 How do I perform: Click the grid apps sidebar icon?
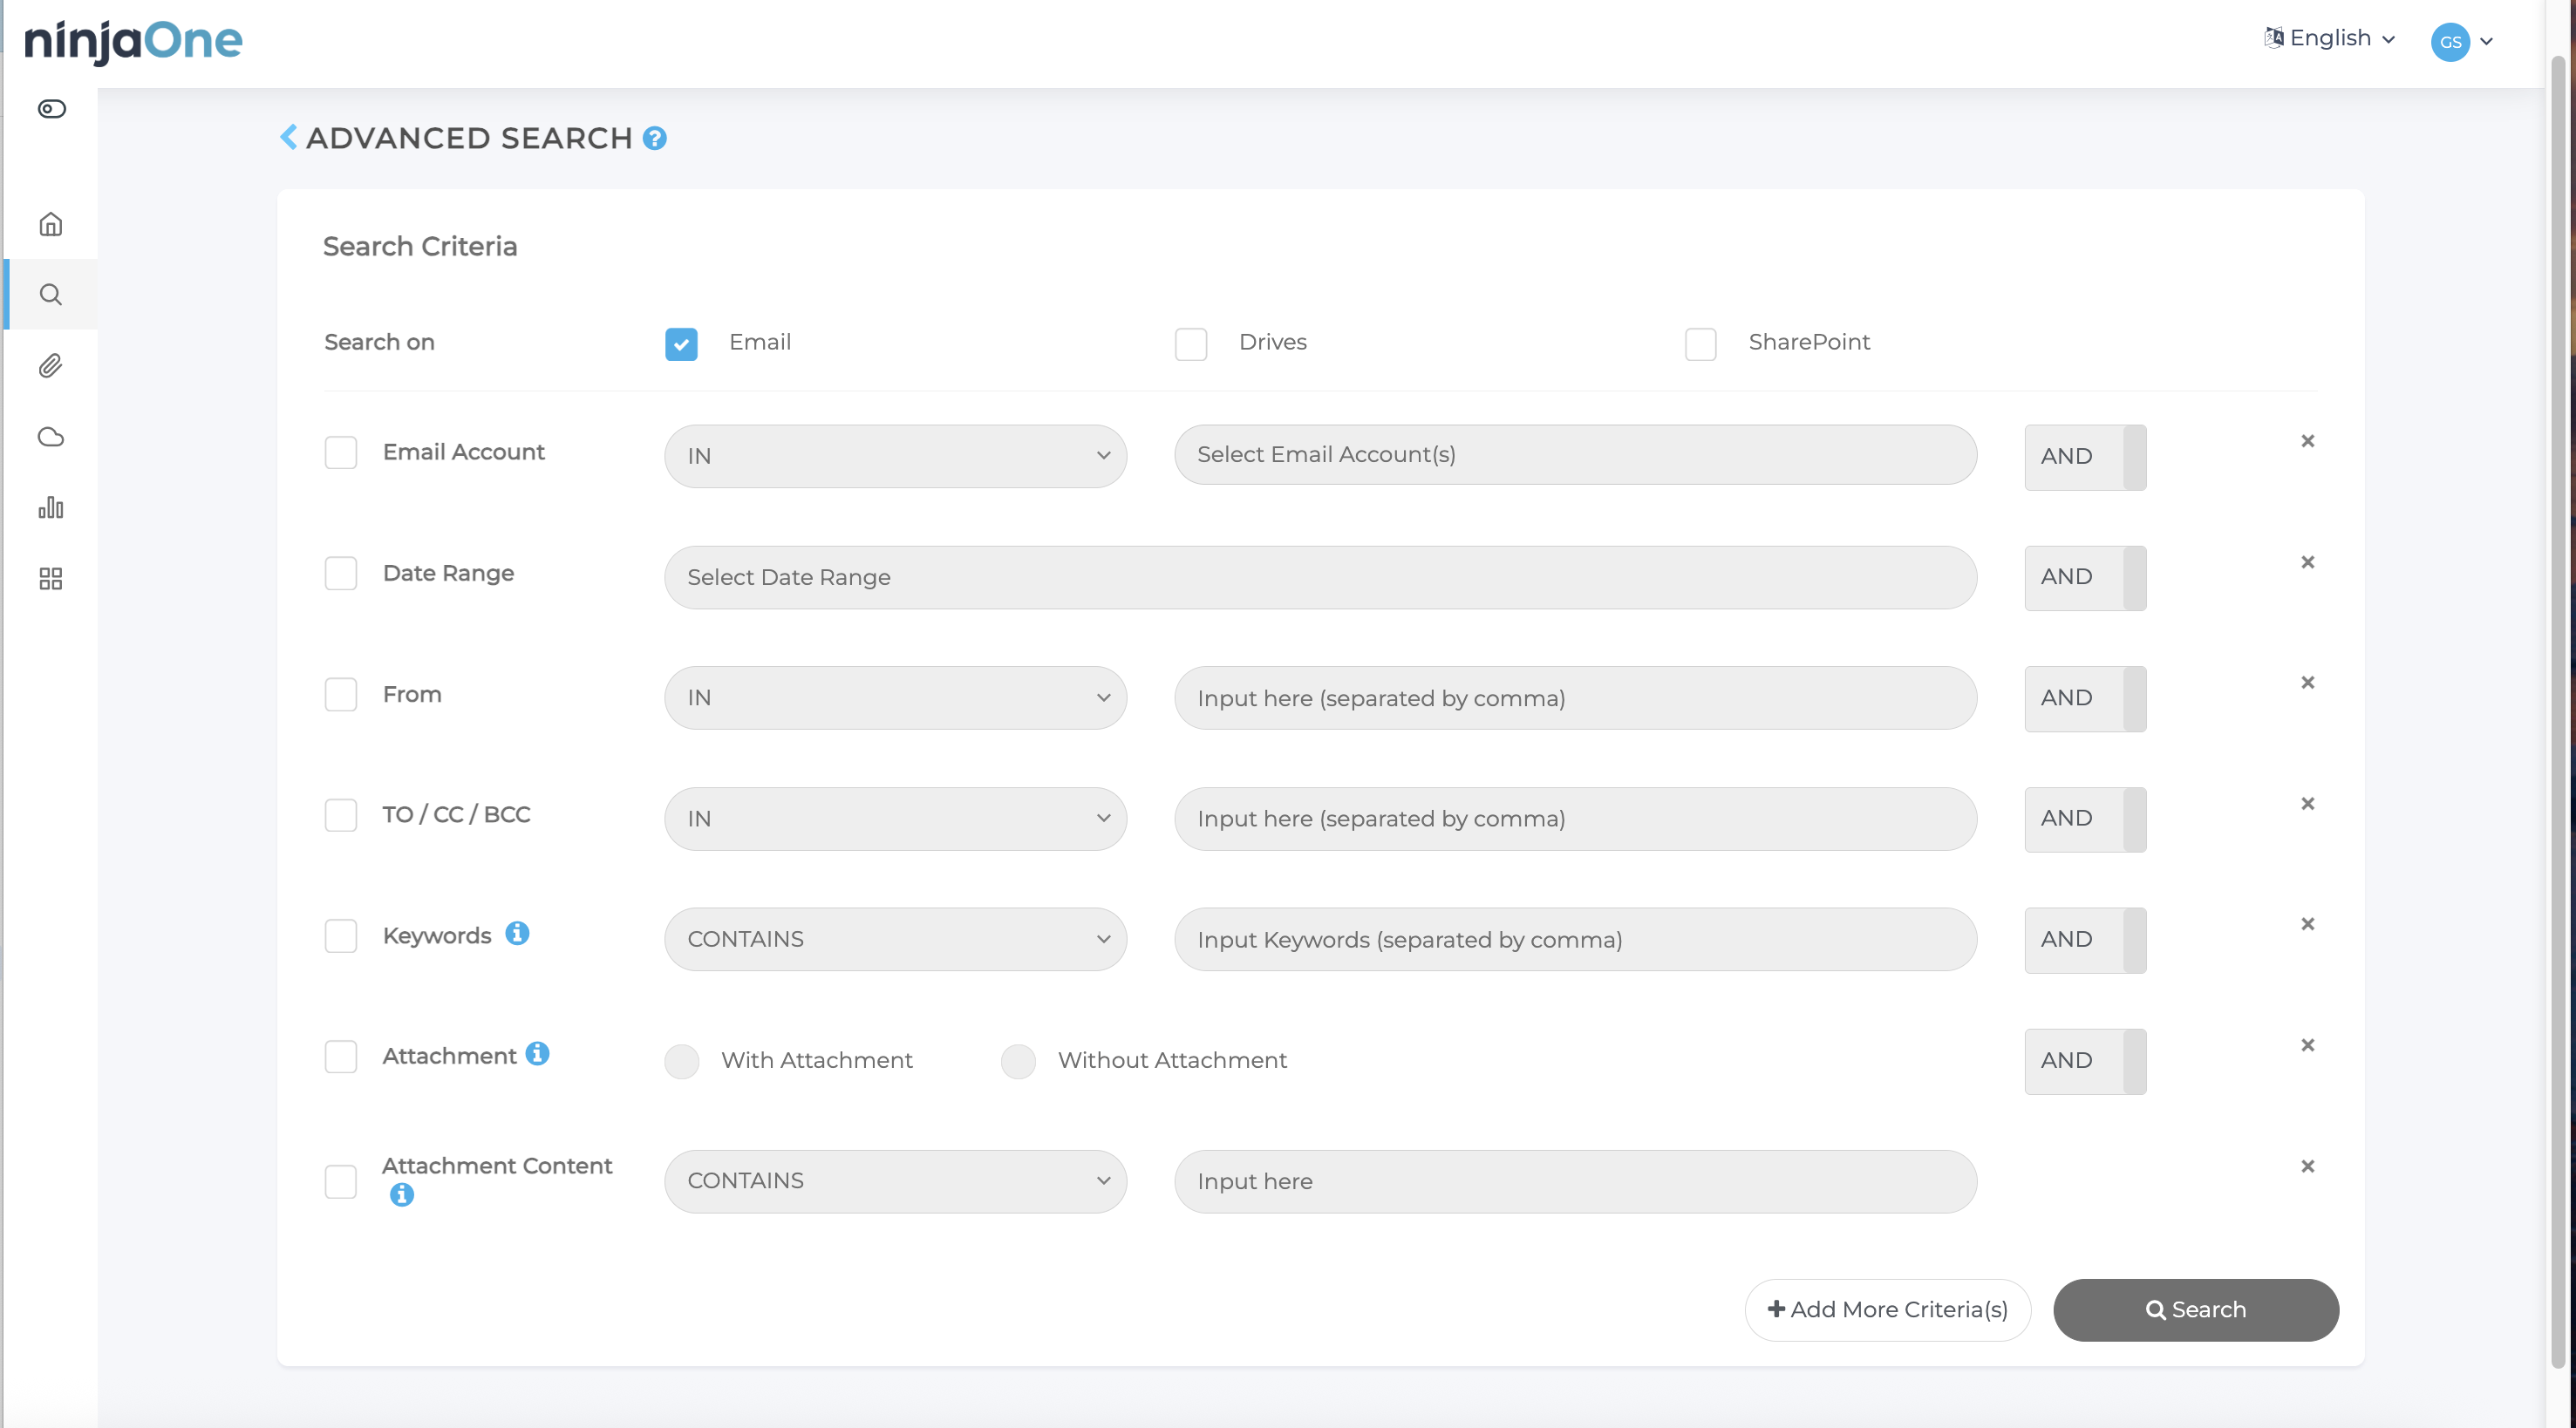click(51, 579)
